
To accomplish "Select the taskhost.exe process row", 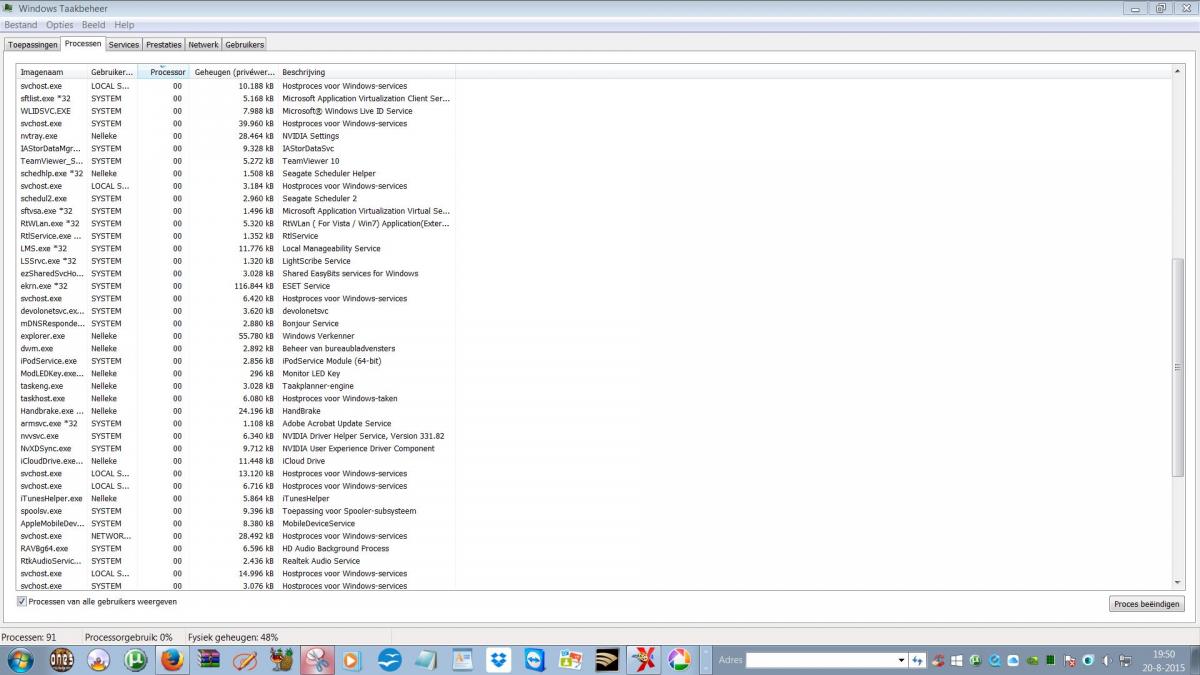I will (236, 398).
